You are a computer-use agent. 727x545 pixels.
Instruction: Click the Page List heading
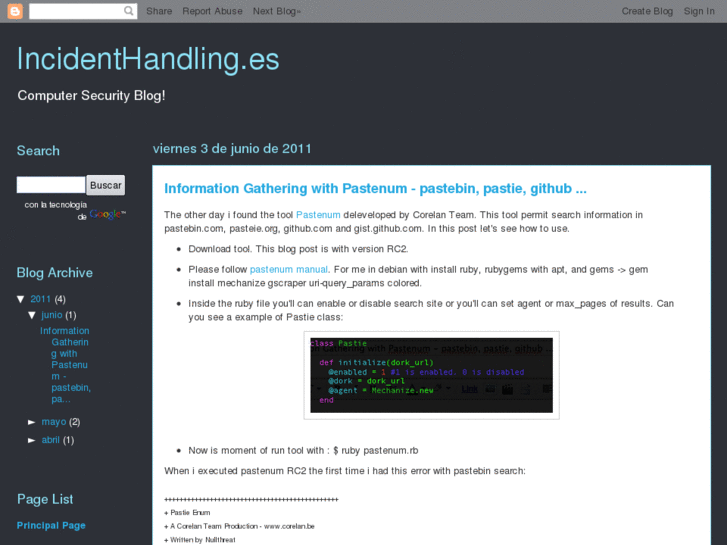click(45, 499)
